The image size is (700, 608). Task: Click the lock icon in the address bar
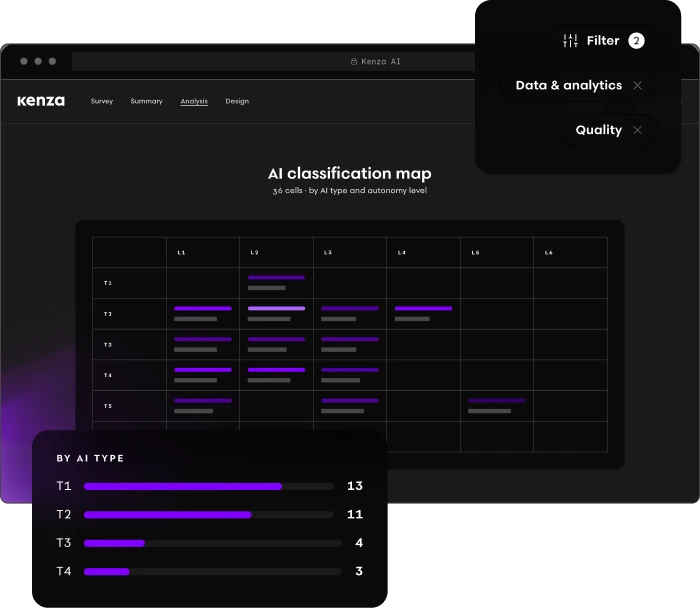click(x=354, y=62)
